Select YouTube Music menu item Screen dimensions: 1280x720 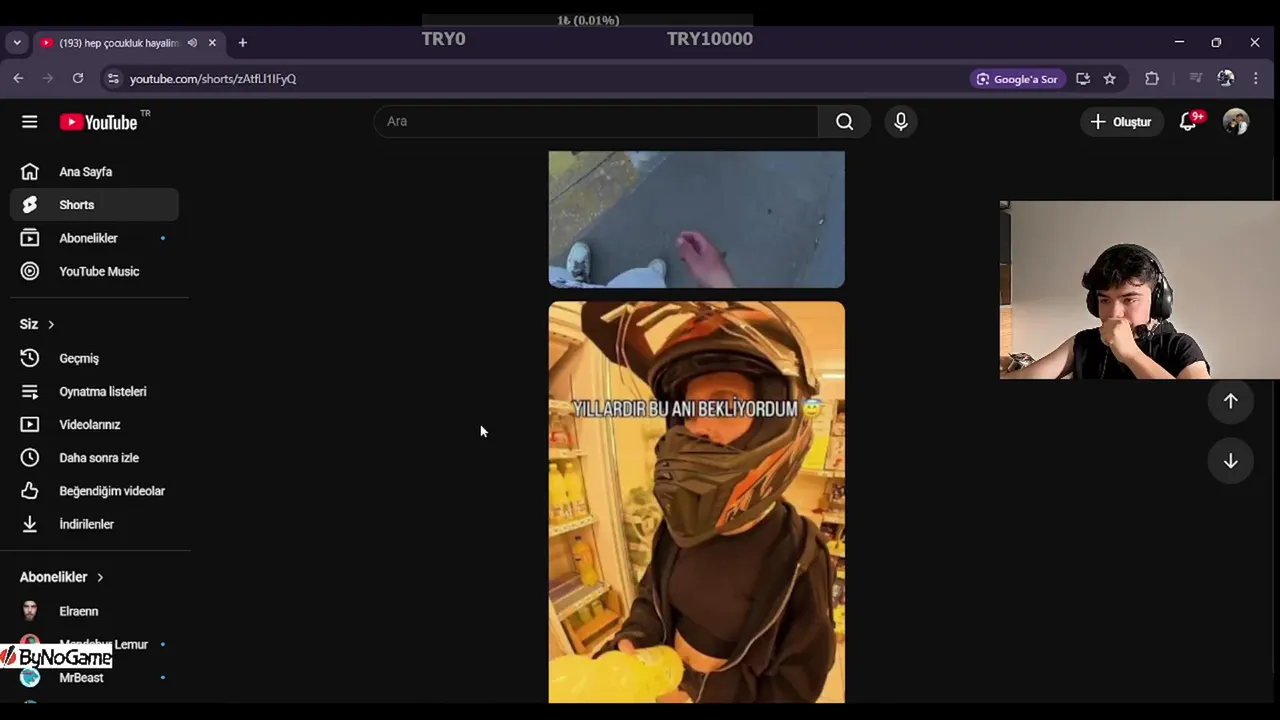click(x=95, y=271)
